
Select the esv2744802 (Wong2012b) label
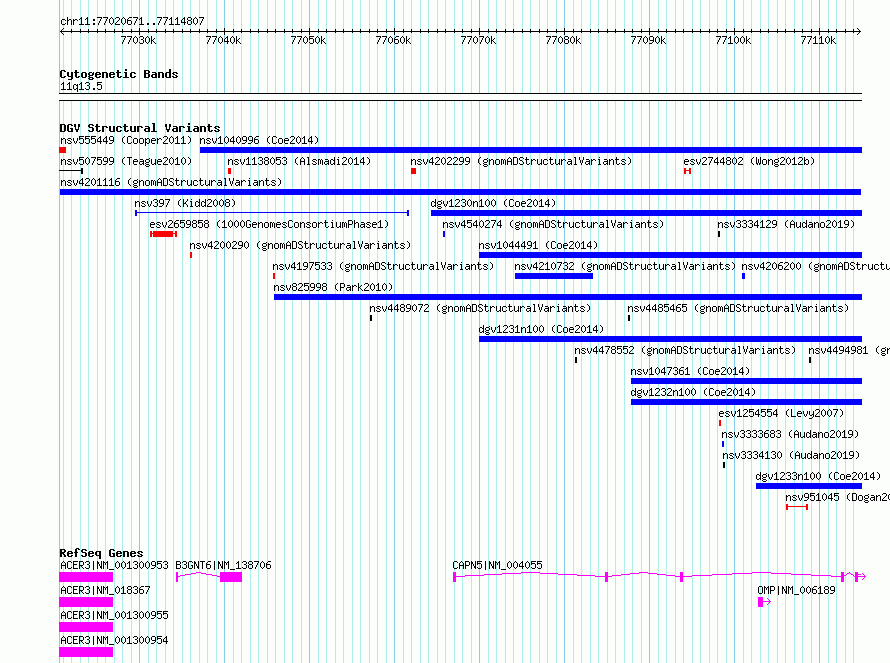pyautogui.click(x=749, y=161)
